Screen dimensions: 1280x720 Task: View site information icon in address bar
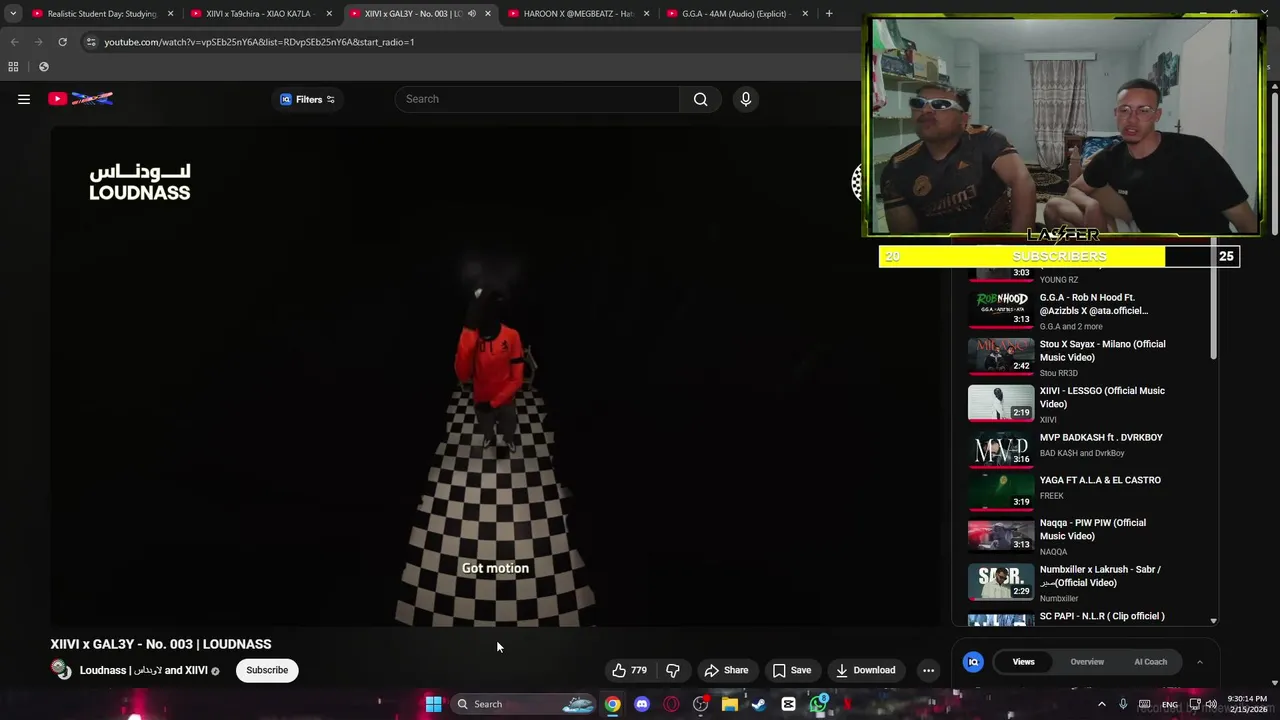(91, 42)
